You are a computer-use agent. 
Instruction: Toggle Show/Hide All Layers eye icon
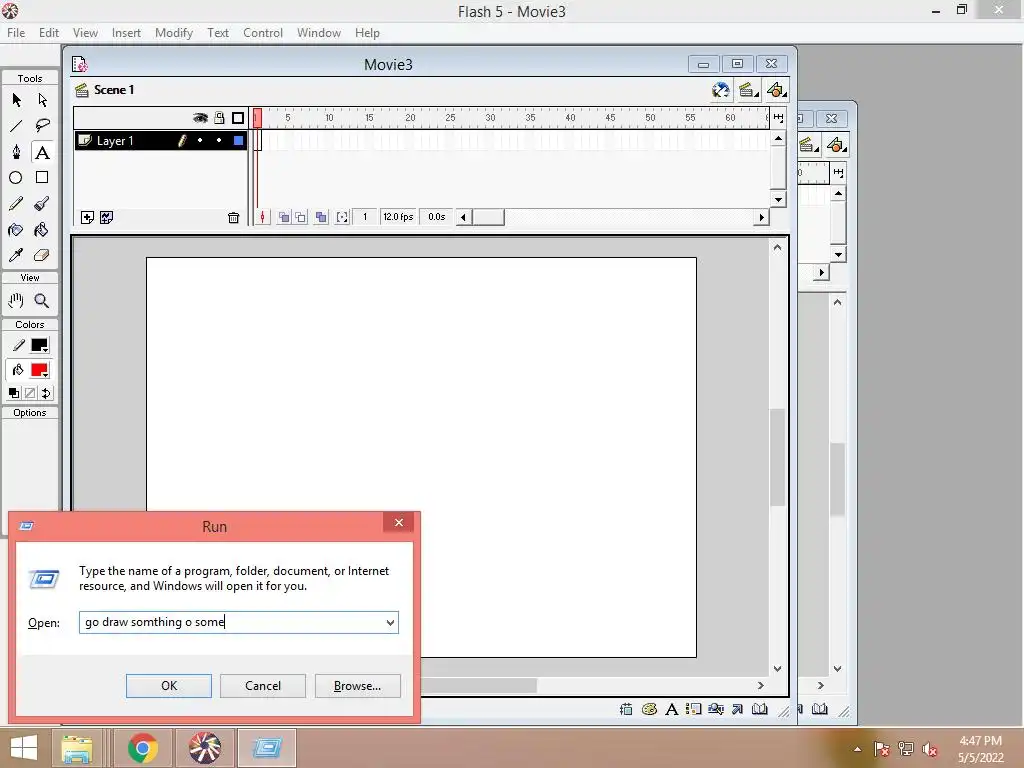click(x=200, y=118)
